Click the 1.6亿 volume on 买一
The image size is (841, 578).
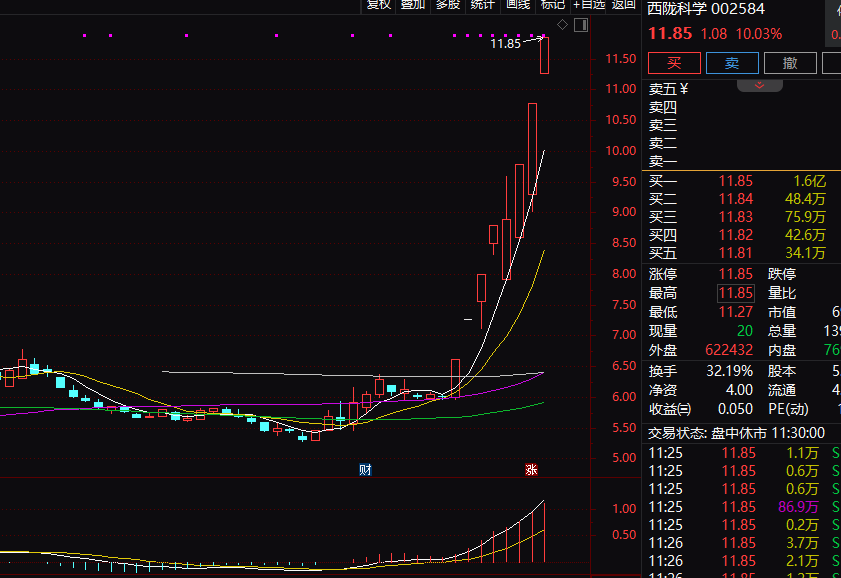pos(809,181)
